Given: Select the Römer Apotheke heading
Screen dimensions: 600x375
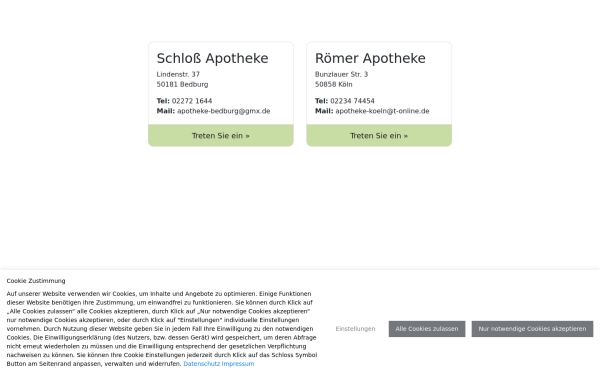Looking at the screenshot, I should [370, 59].
